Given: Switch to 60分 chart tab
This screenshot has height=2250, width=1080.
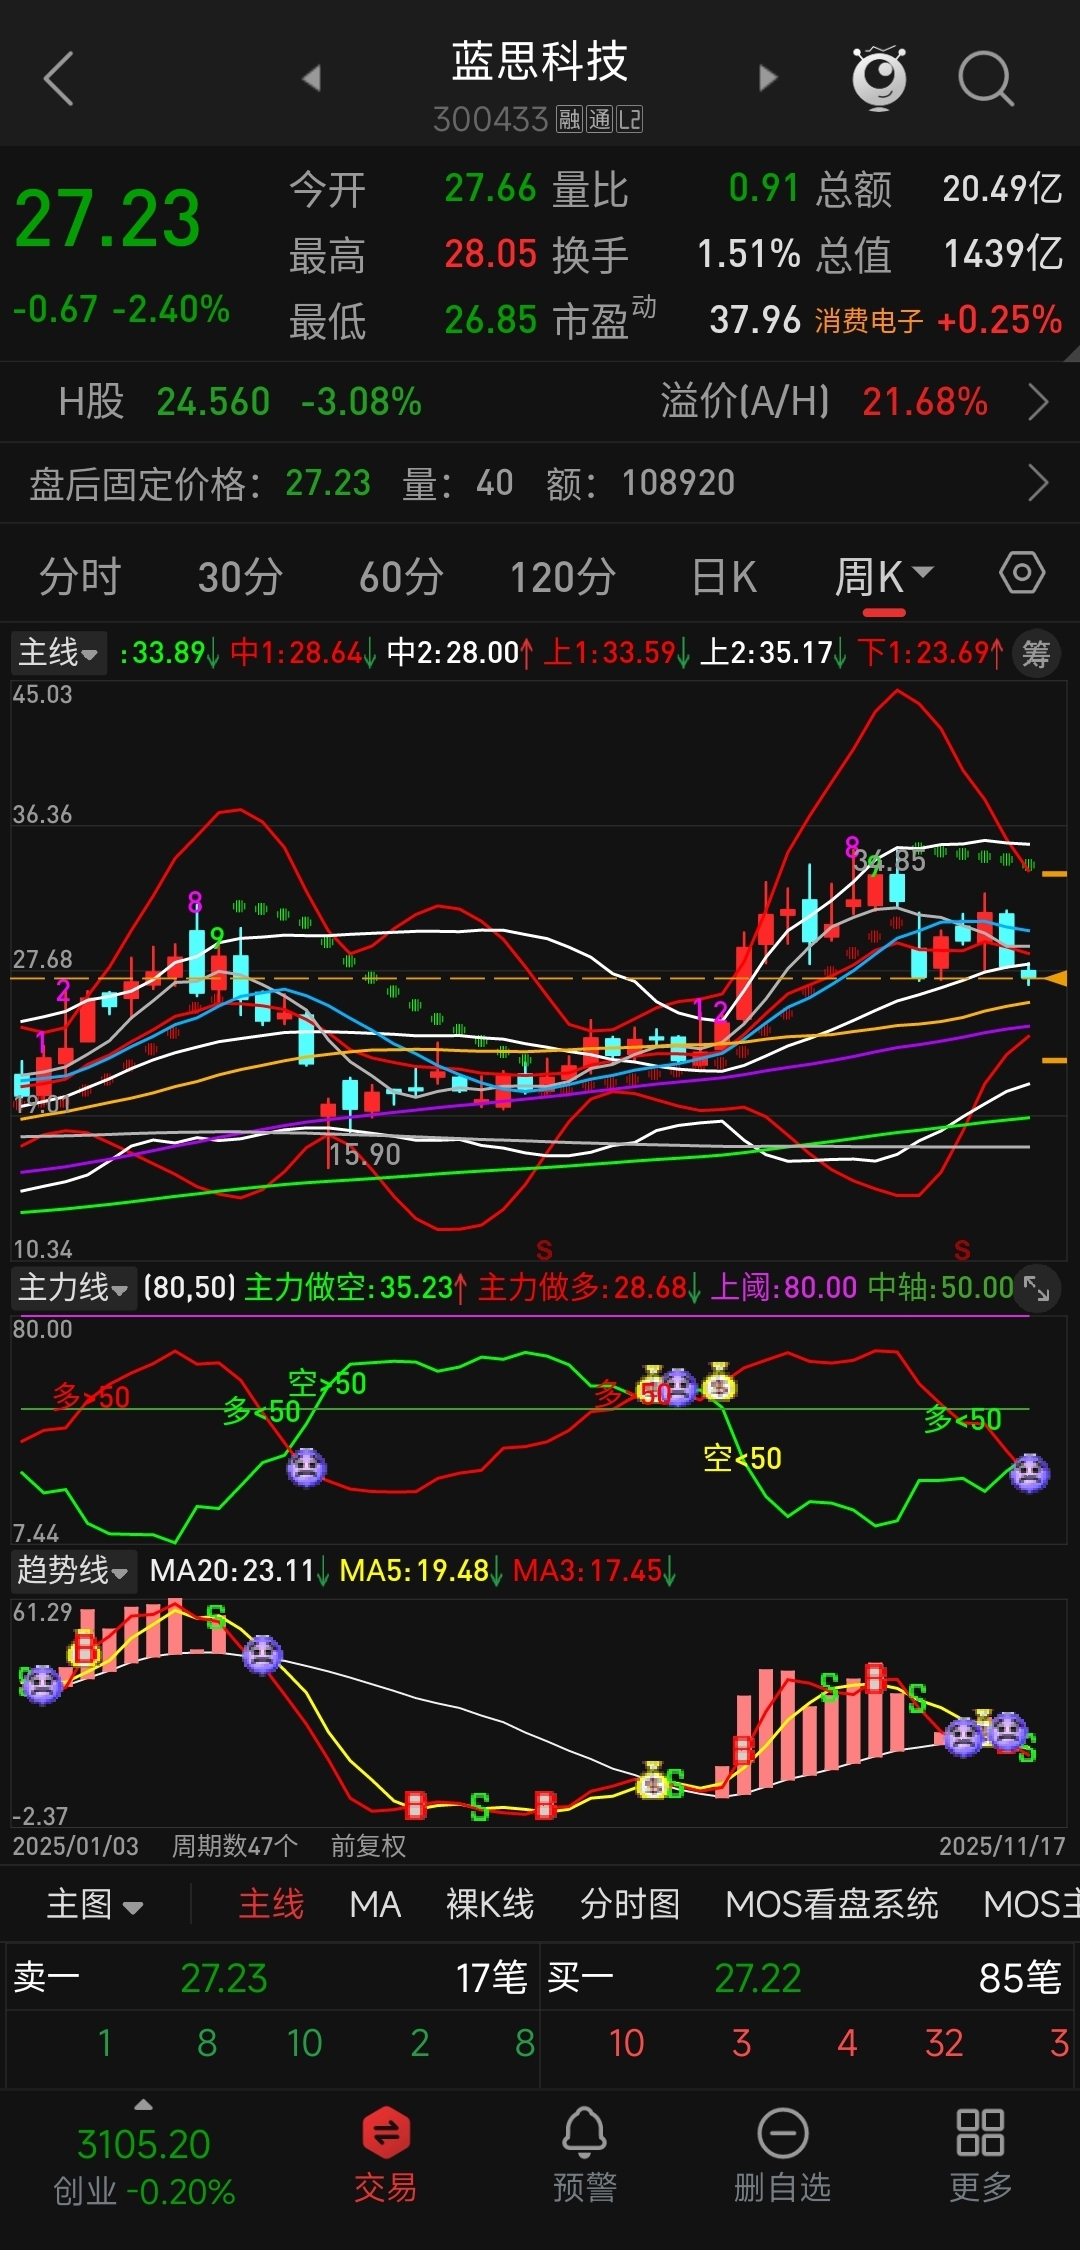Looking at the screenshot, I should click(401, 577).
